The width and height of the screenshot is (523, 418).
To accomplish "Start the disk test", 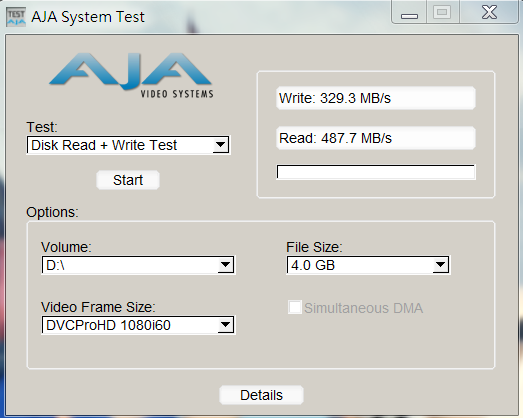I will (x=128, y=180).
